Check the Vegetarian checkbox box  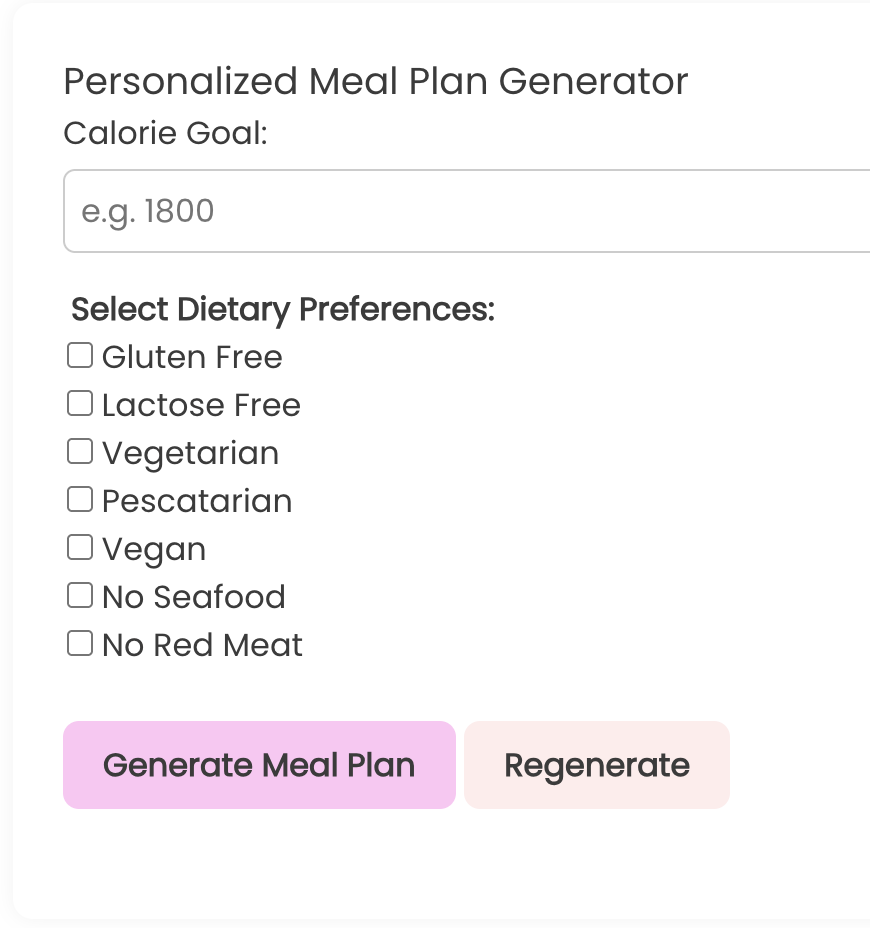[x=80, y=451]
